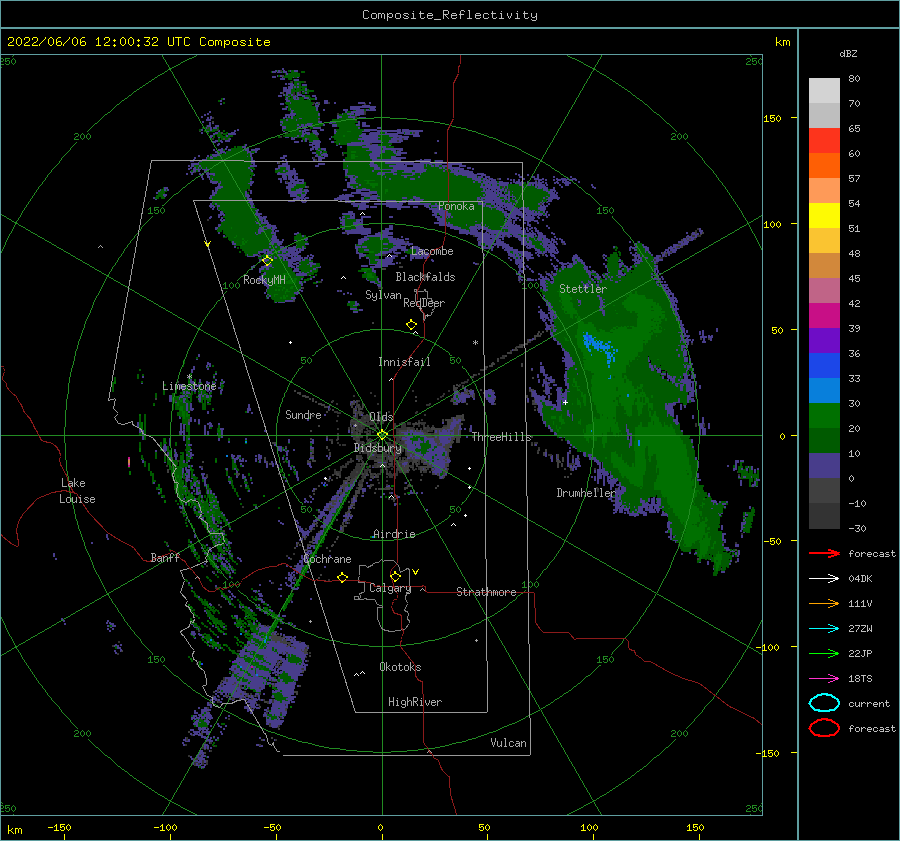Select the lightest gray swatch at top of scale
900x841 pixels.
824,91
